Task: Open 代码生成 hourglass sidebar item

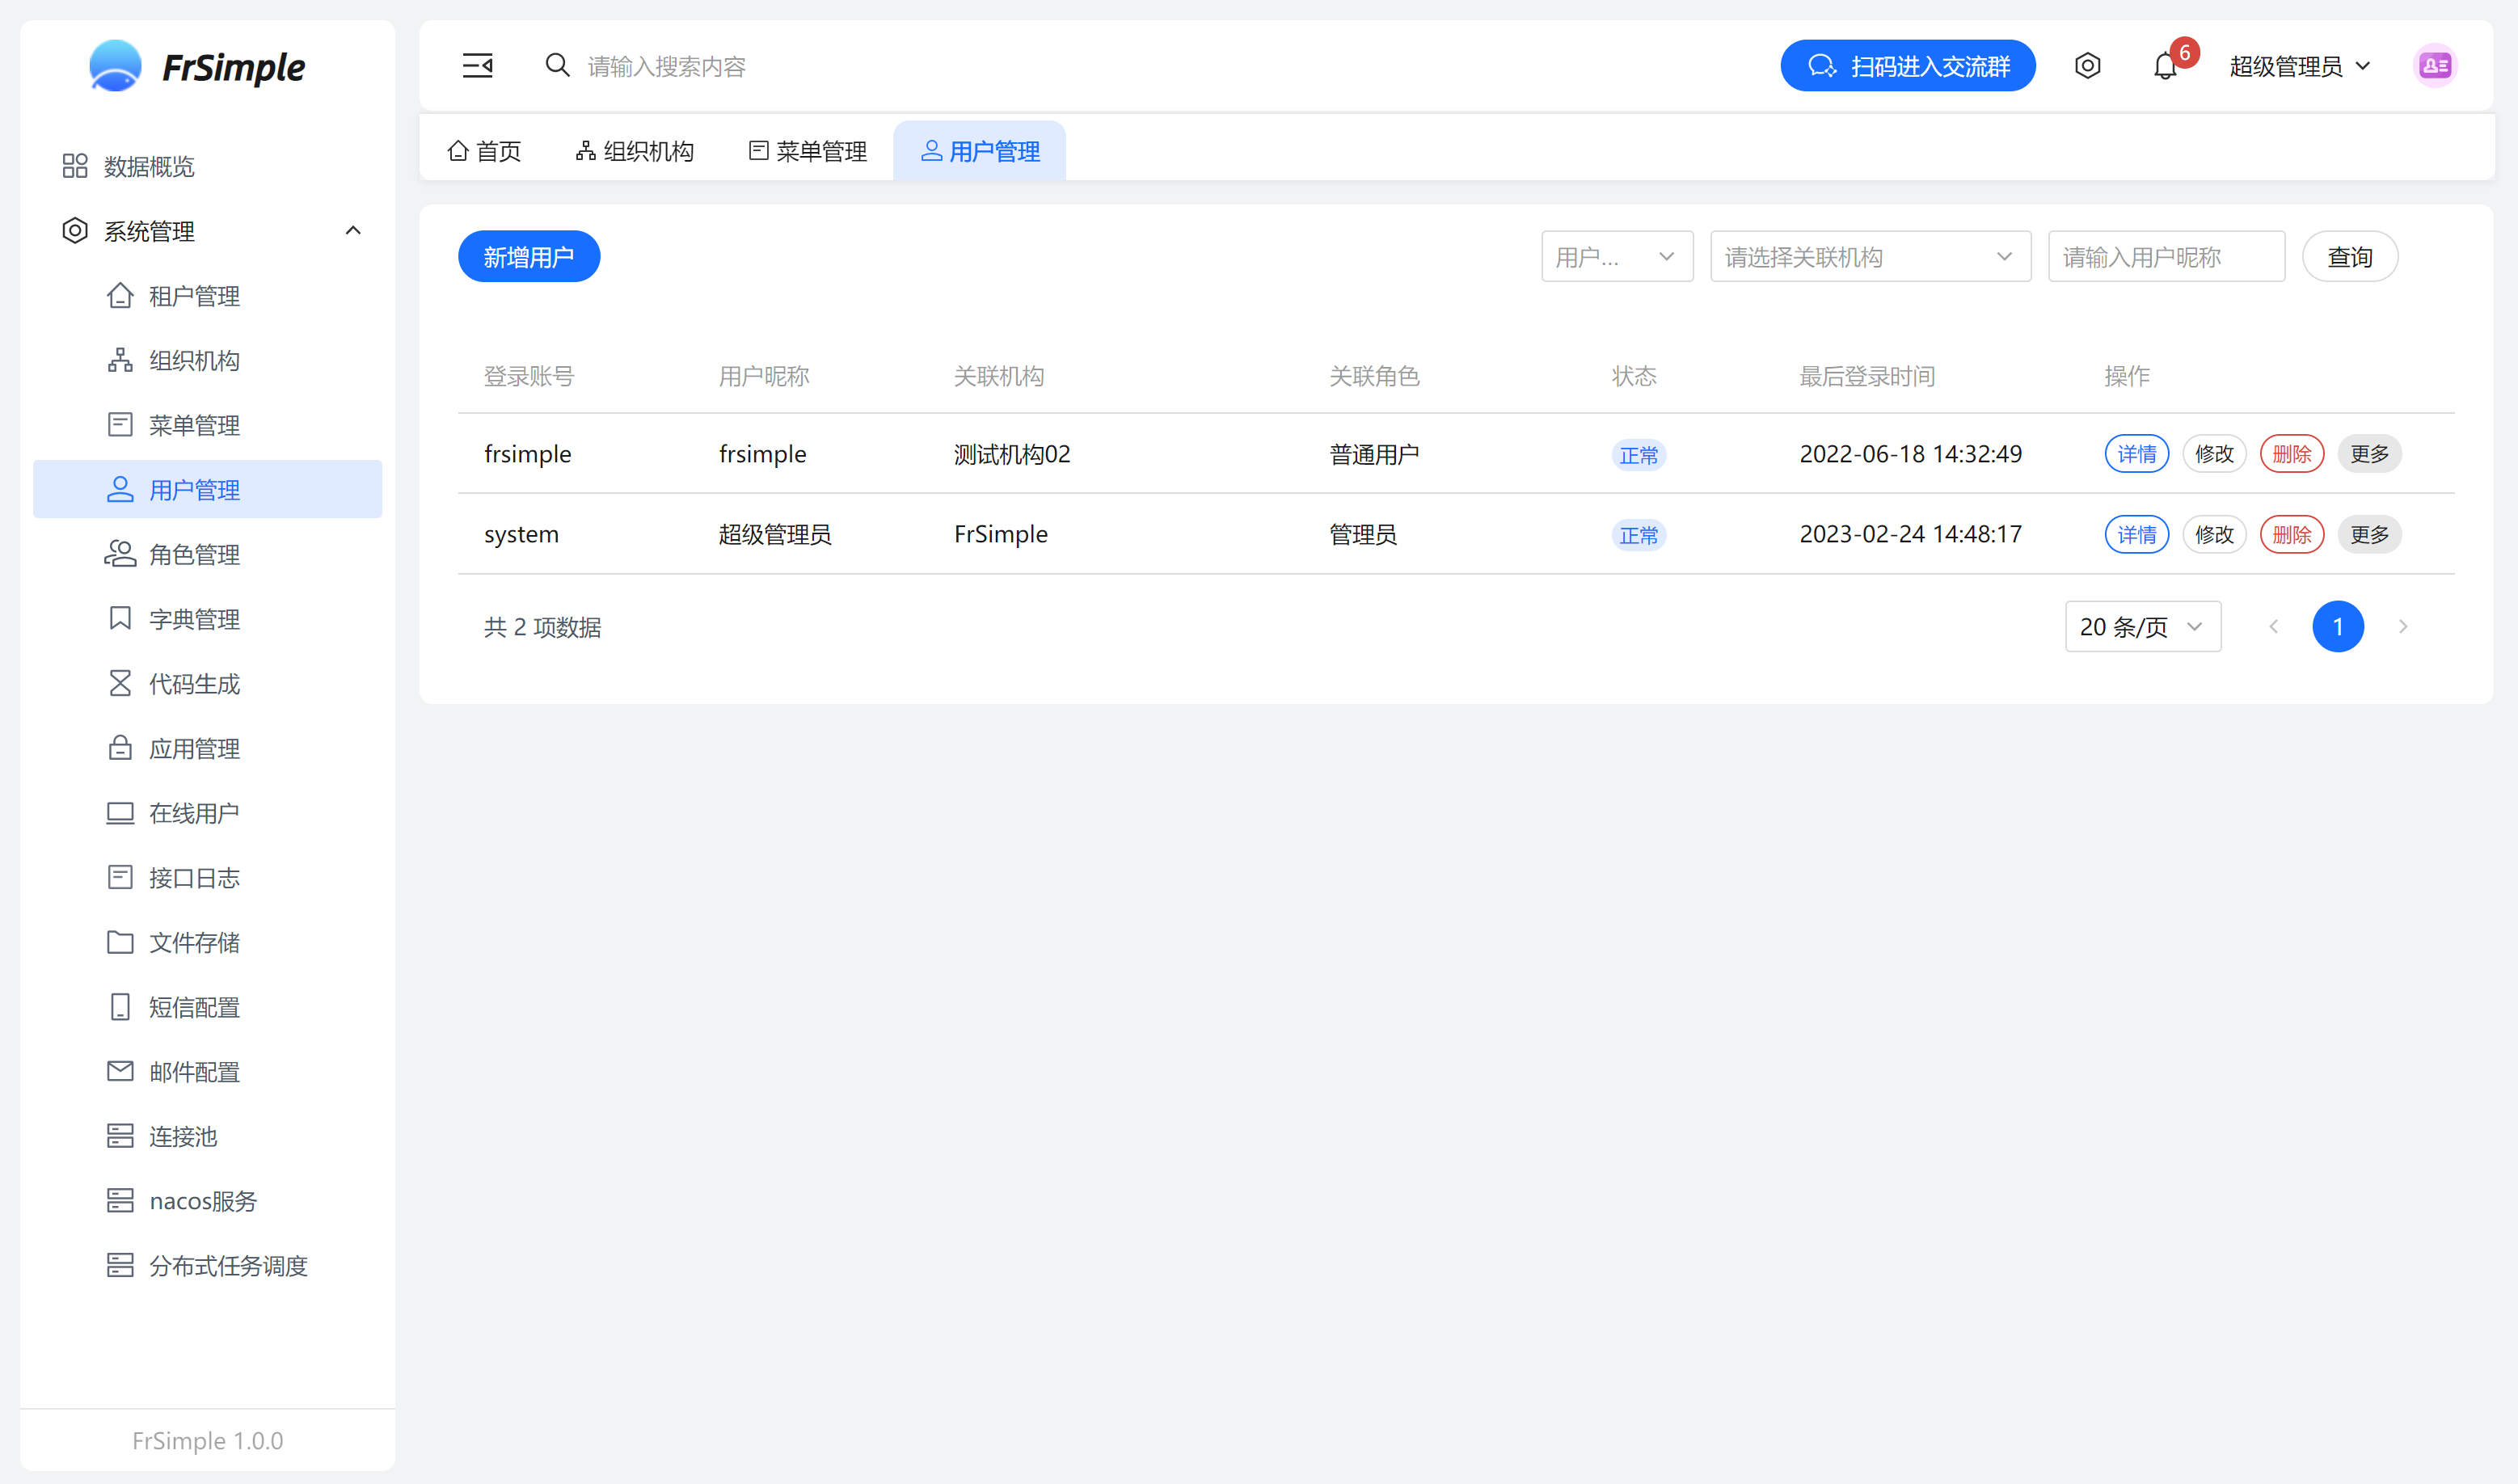Action: coord(194,684)
